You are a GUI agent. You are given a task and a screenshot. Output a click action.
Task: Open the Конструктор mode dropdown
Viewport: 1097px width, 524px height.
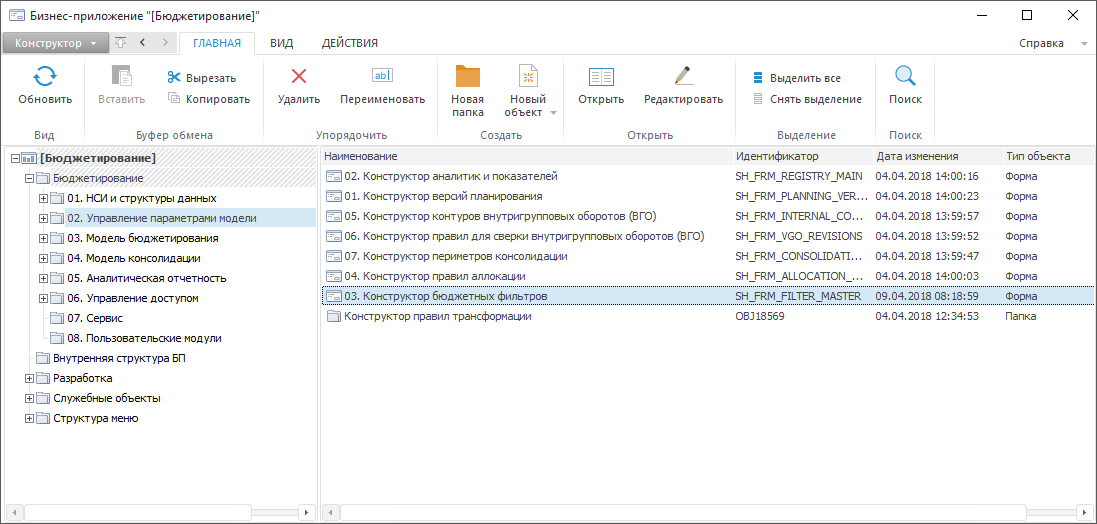56,44
